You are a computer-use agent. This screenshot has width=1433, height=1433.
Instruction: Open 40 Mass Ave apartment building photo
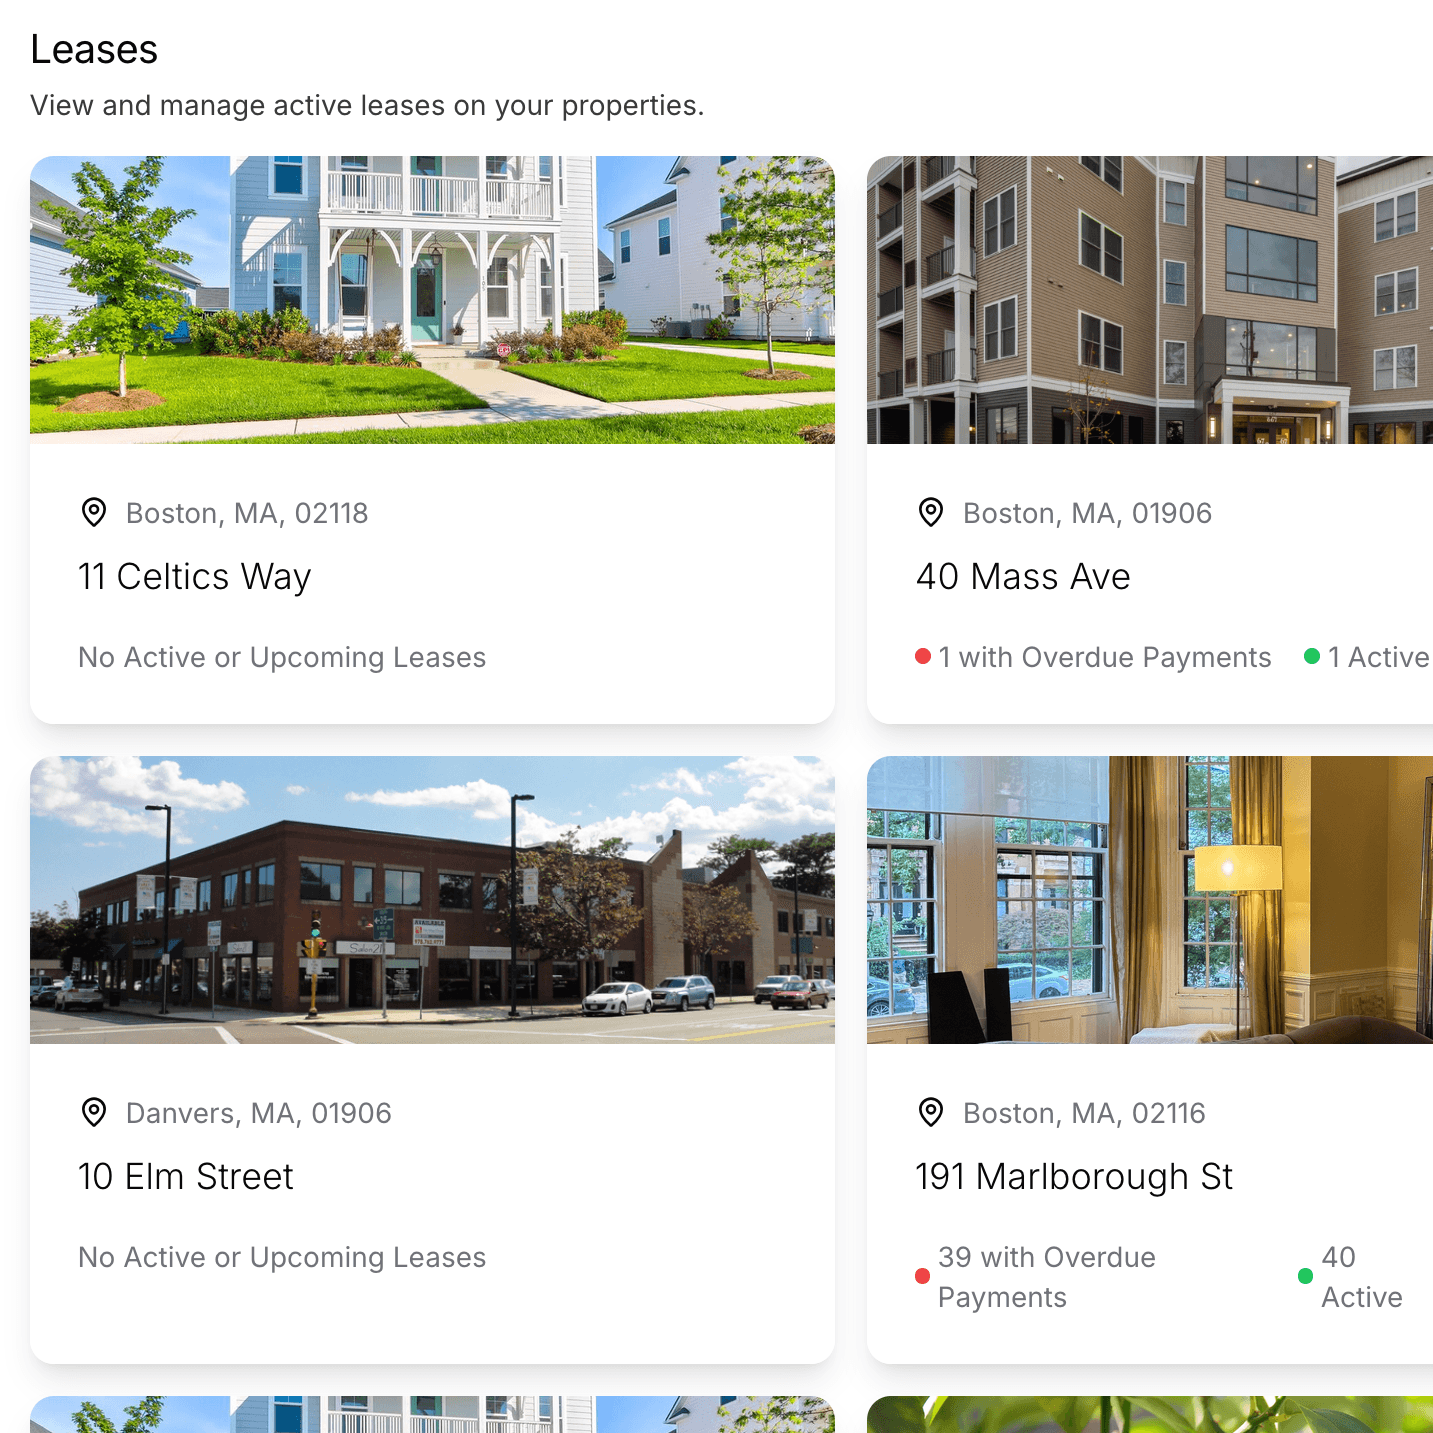(x=1150, y=300)
